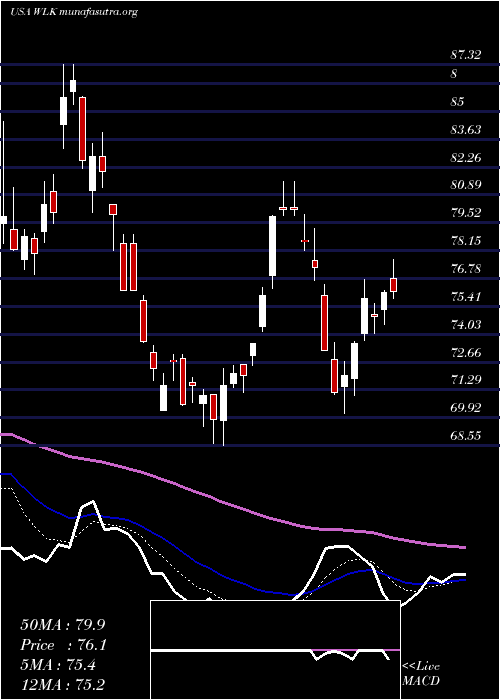Click the Price : 76.1 readout

(x=64, y=645)
